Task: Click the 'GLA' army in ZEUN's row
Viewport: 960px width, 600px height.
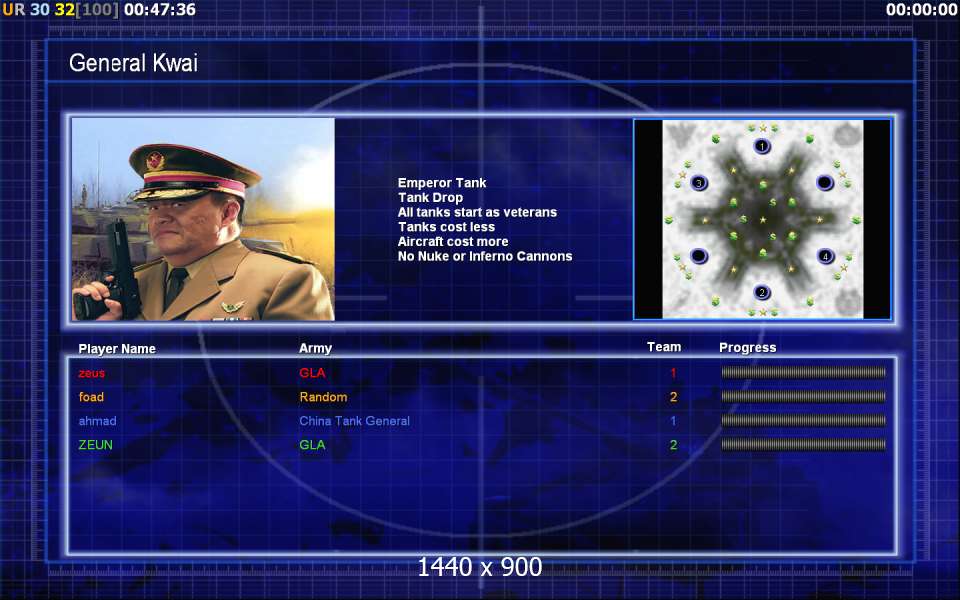Action: click(312, 444)
